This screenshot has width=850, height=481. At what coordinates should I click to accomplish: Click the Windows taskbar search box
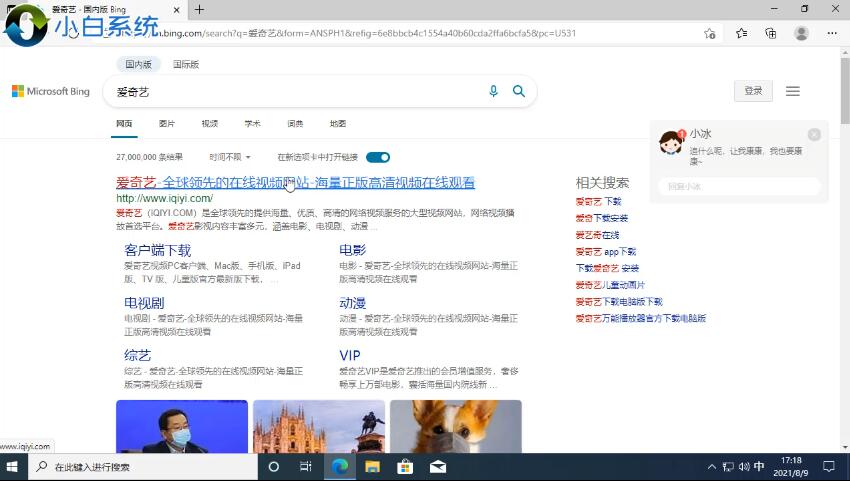142,467
